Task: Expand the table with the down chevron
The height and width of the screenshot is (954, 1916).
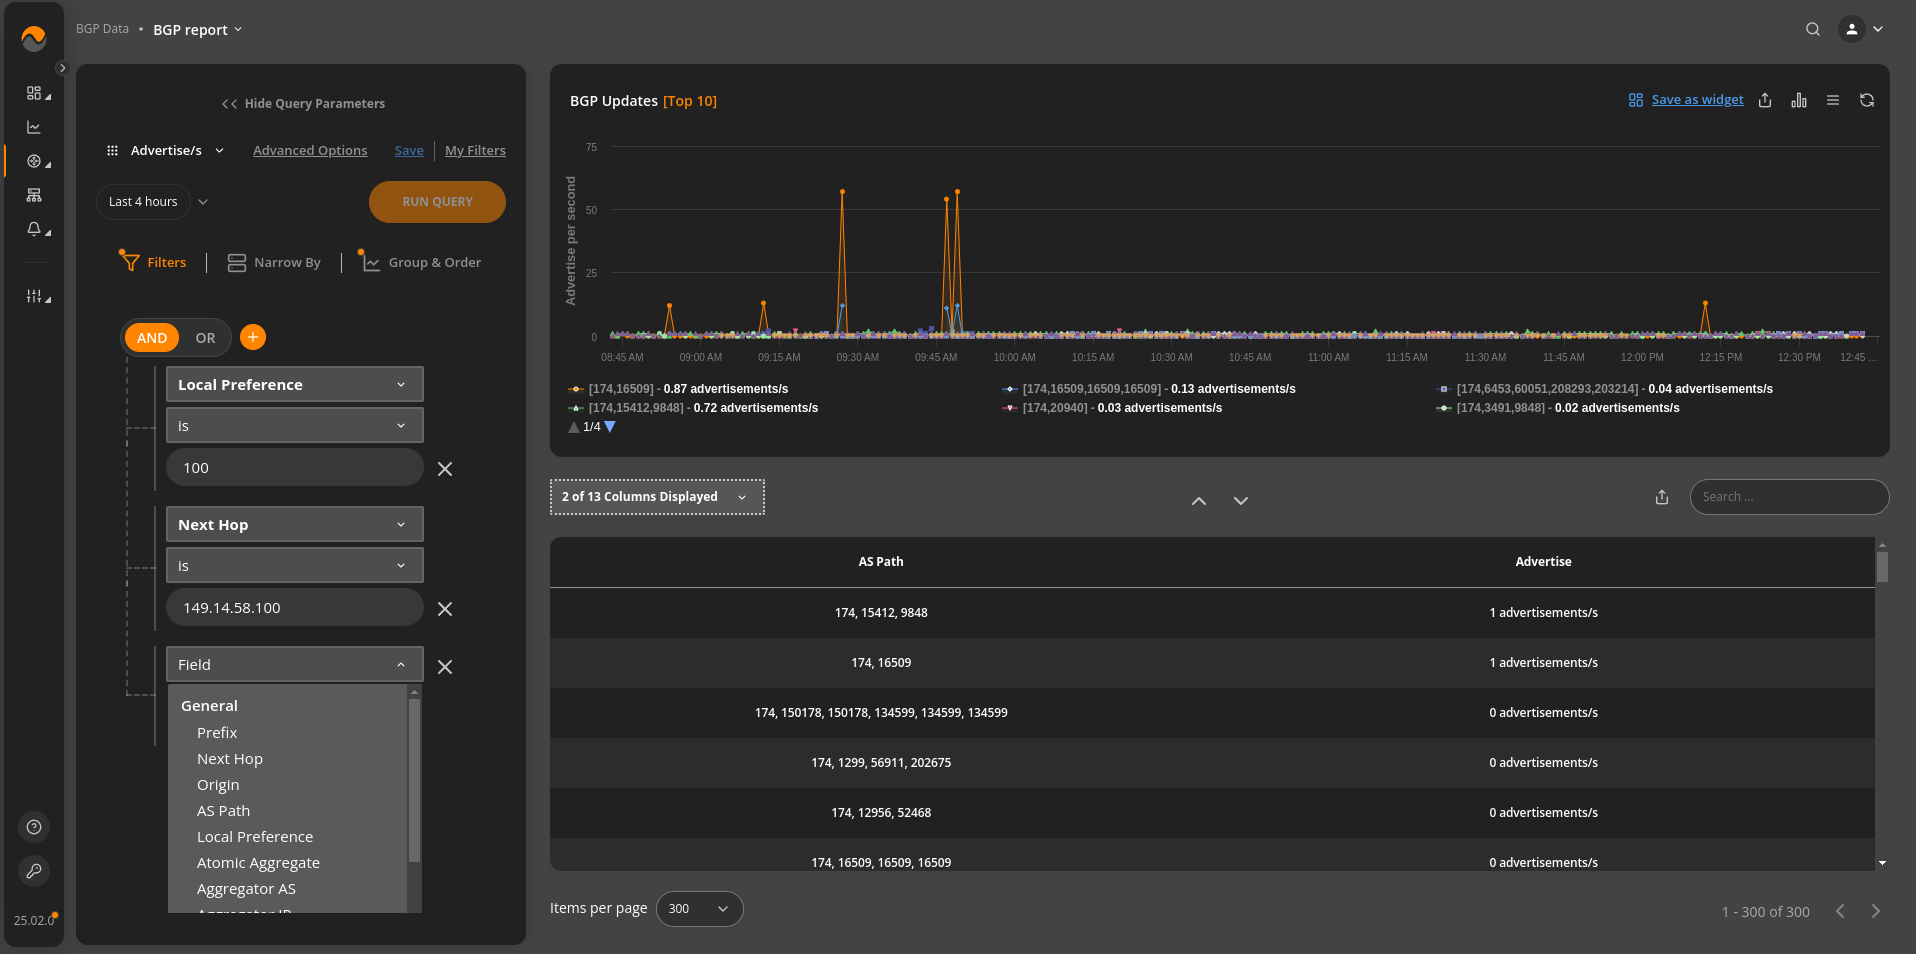Action: (1241, 501)
